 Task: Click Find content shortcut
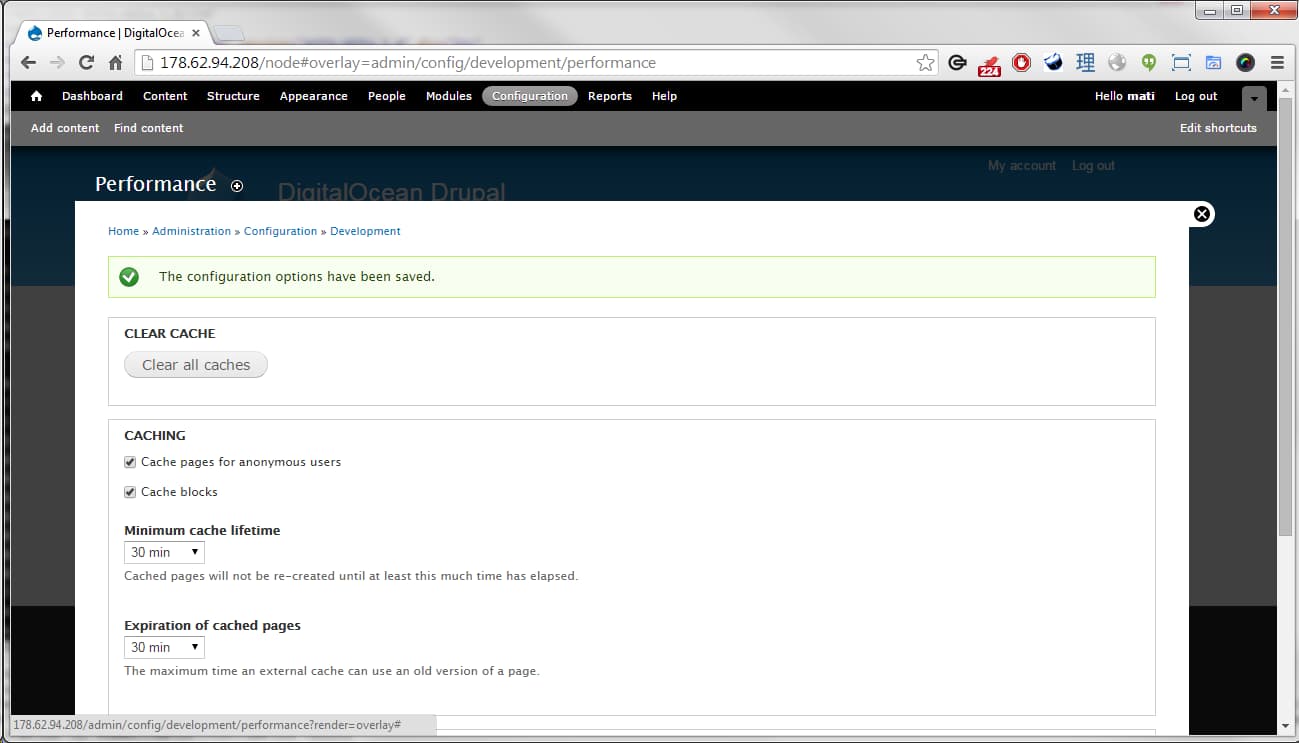(149, 128)
